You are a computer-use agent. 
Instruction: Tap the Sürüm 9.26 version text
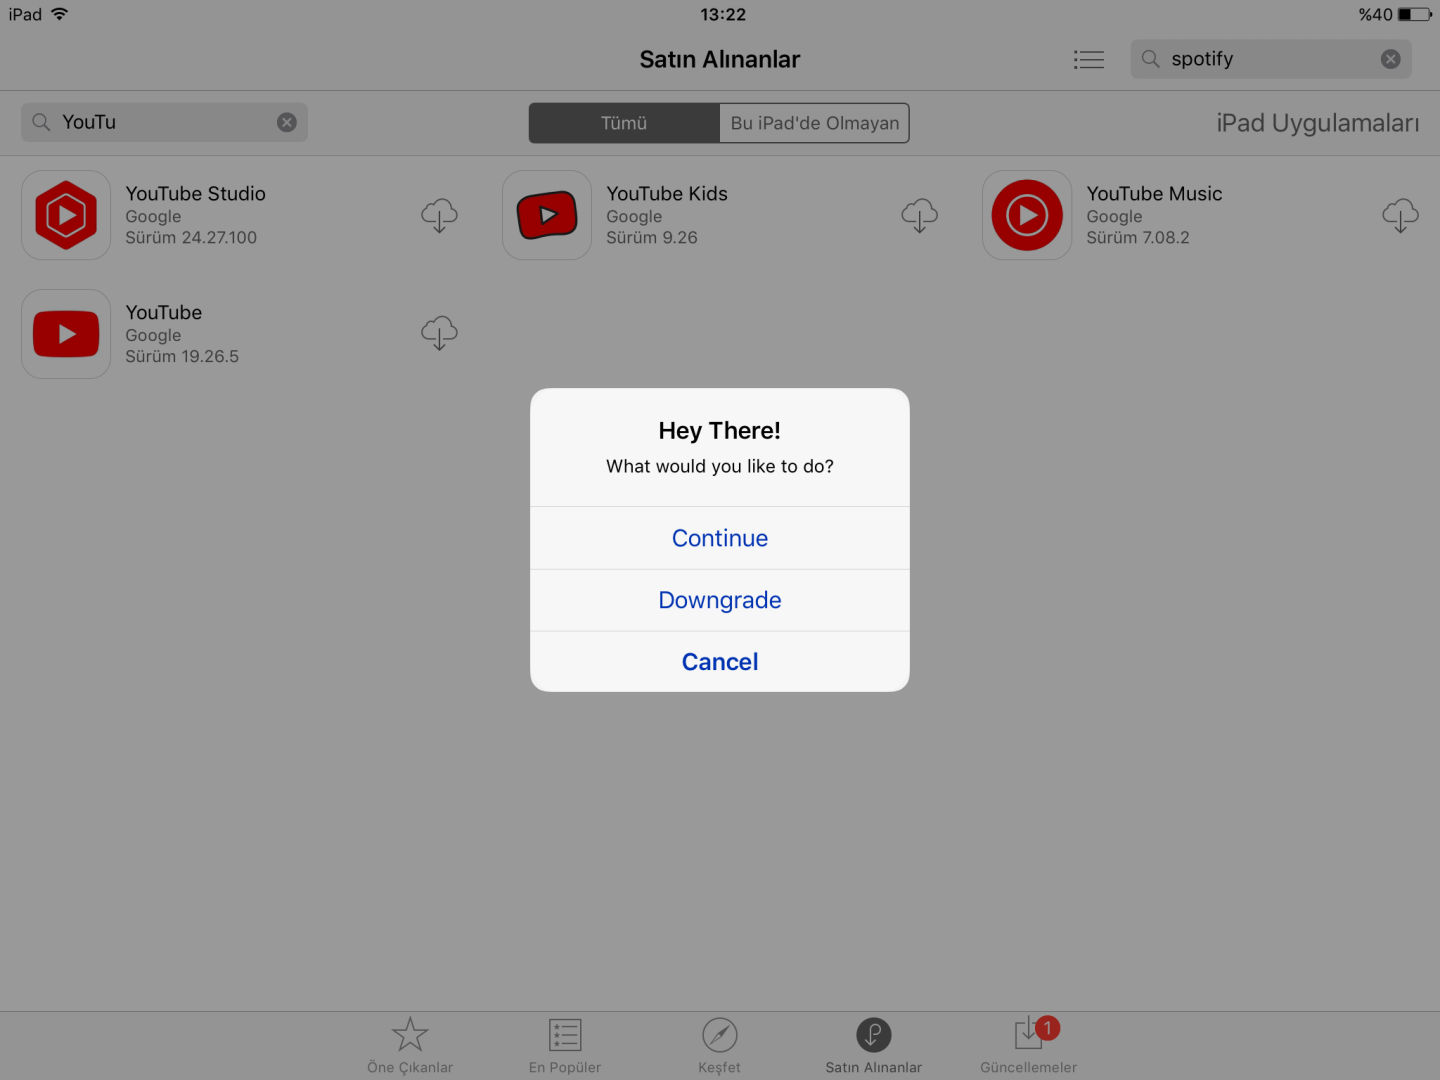tap(652, 238)
